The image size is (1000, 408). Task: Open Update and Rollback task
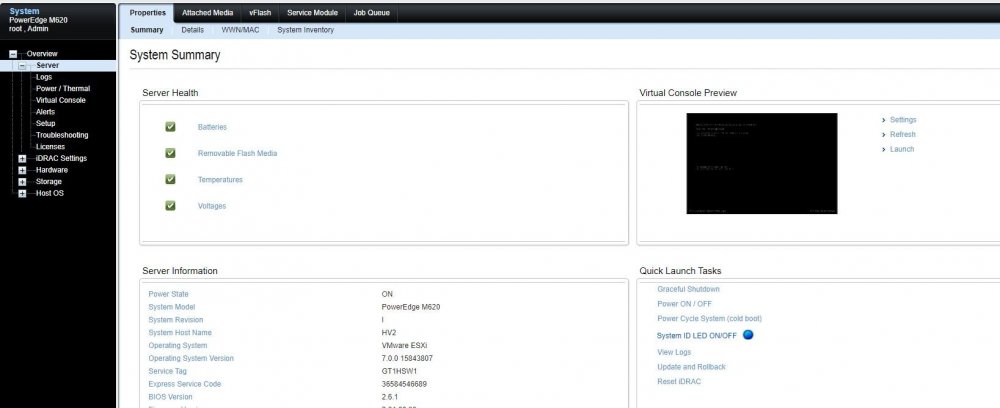point(691,367)
